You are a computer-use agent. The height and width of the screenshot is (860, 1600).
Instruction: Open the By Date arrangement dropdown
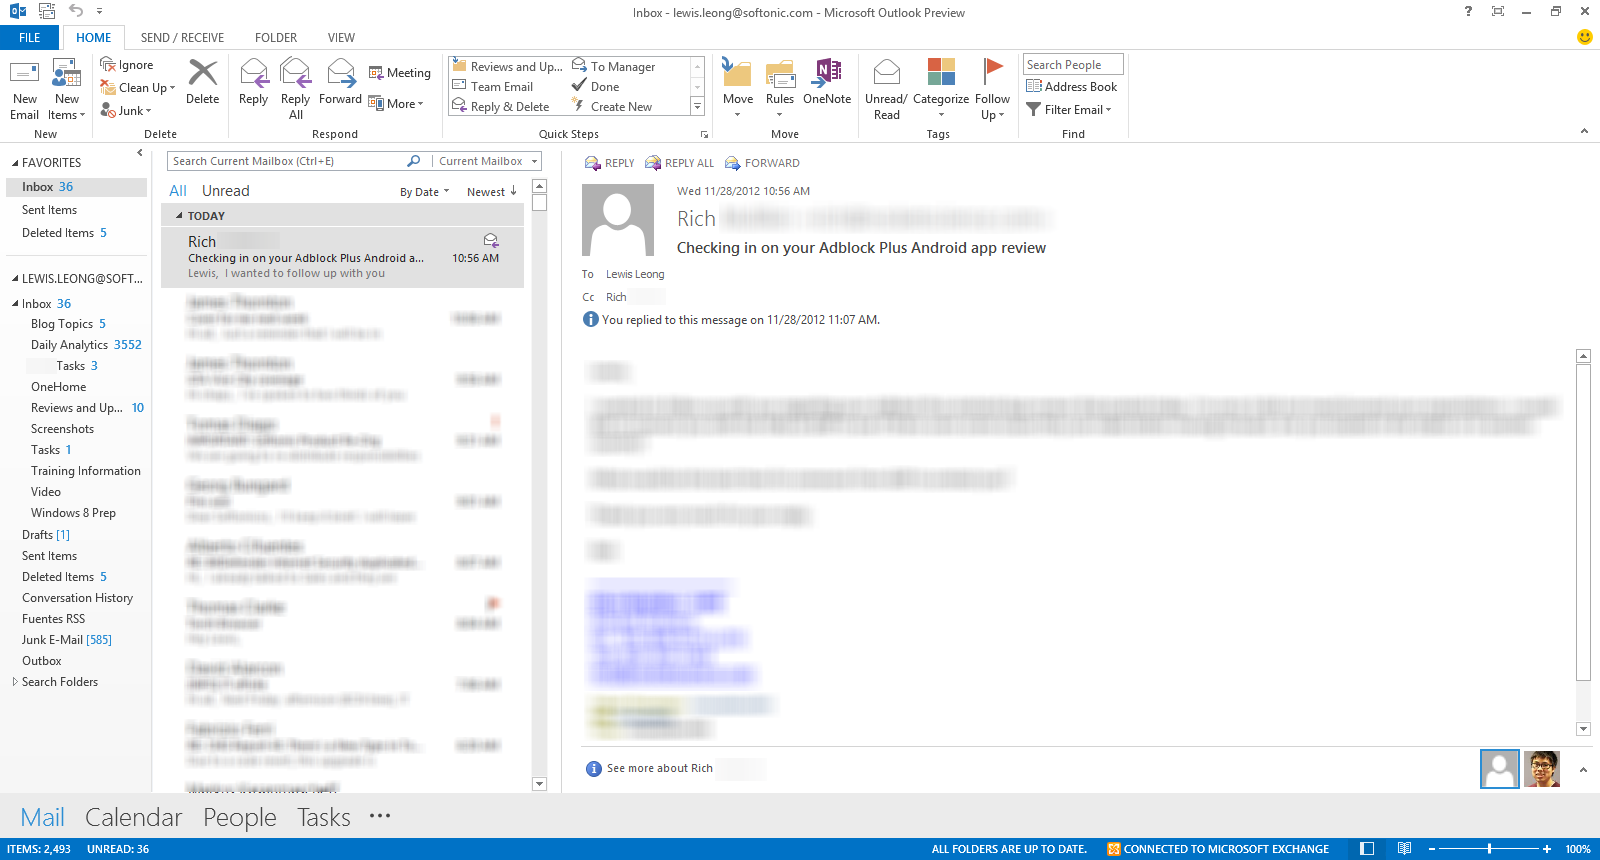(x=425, y=192)
